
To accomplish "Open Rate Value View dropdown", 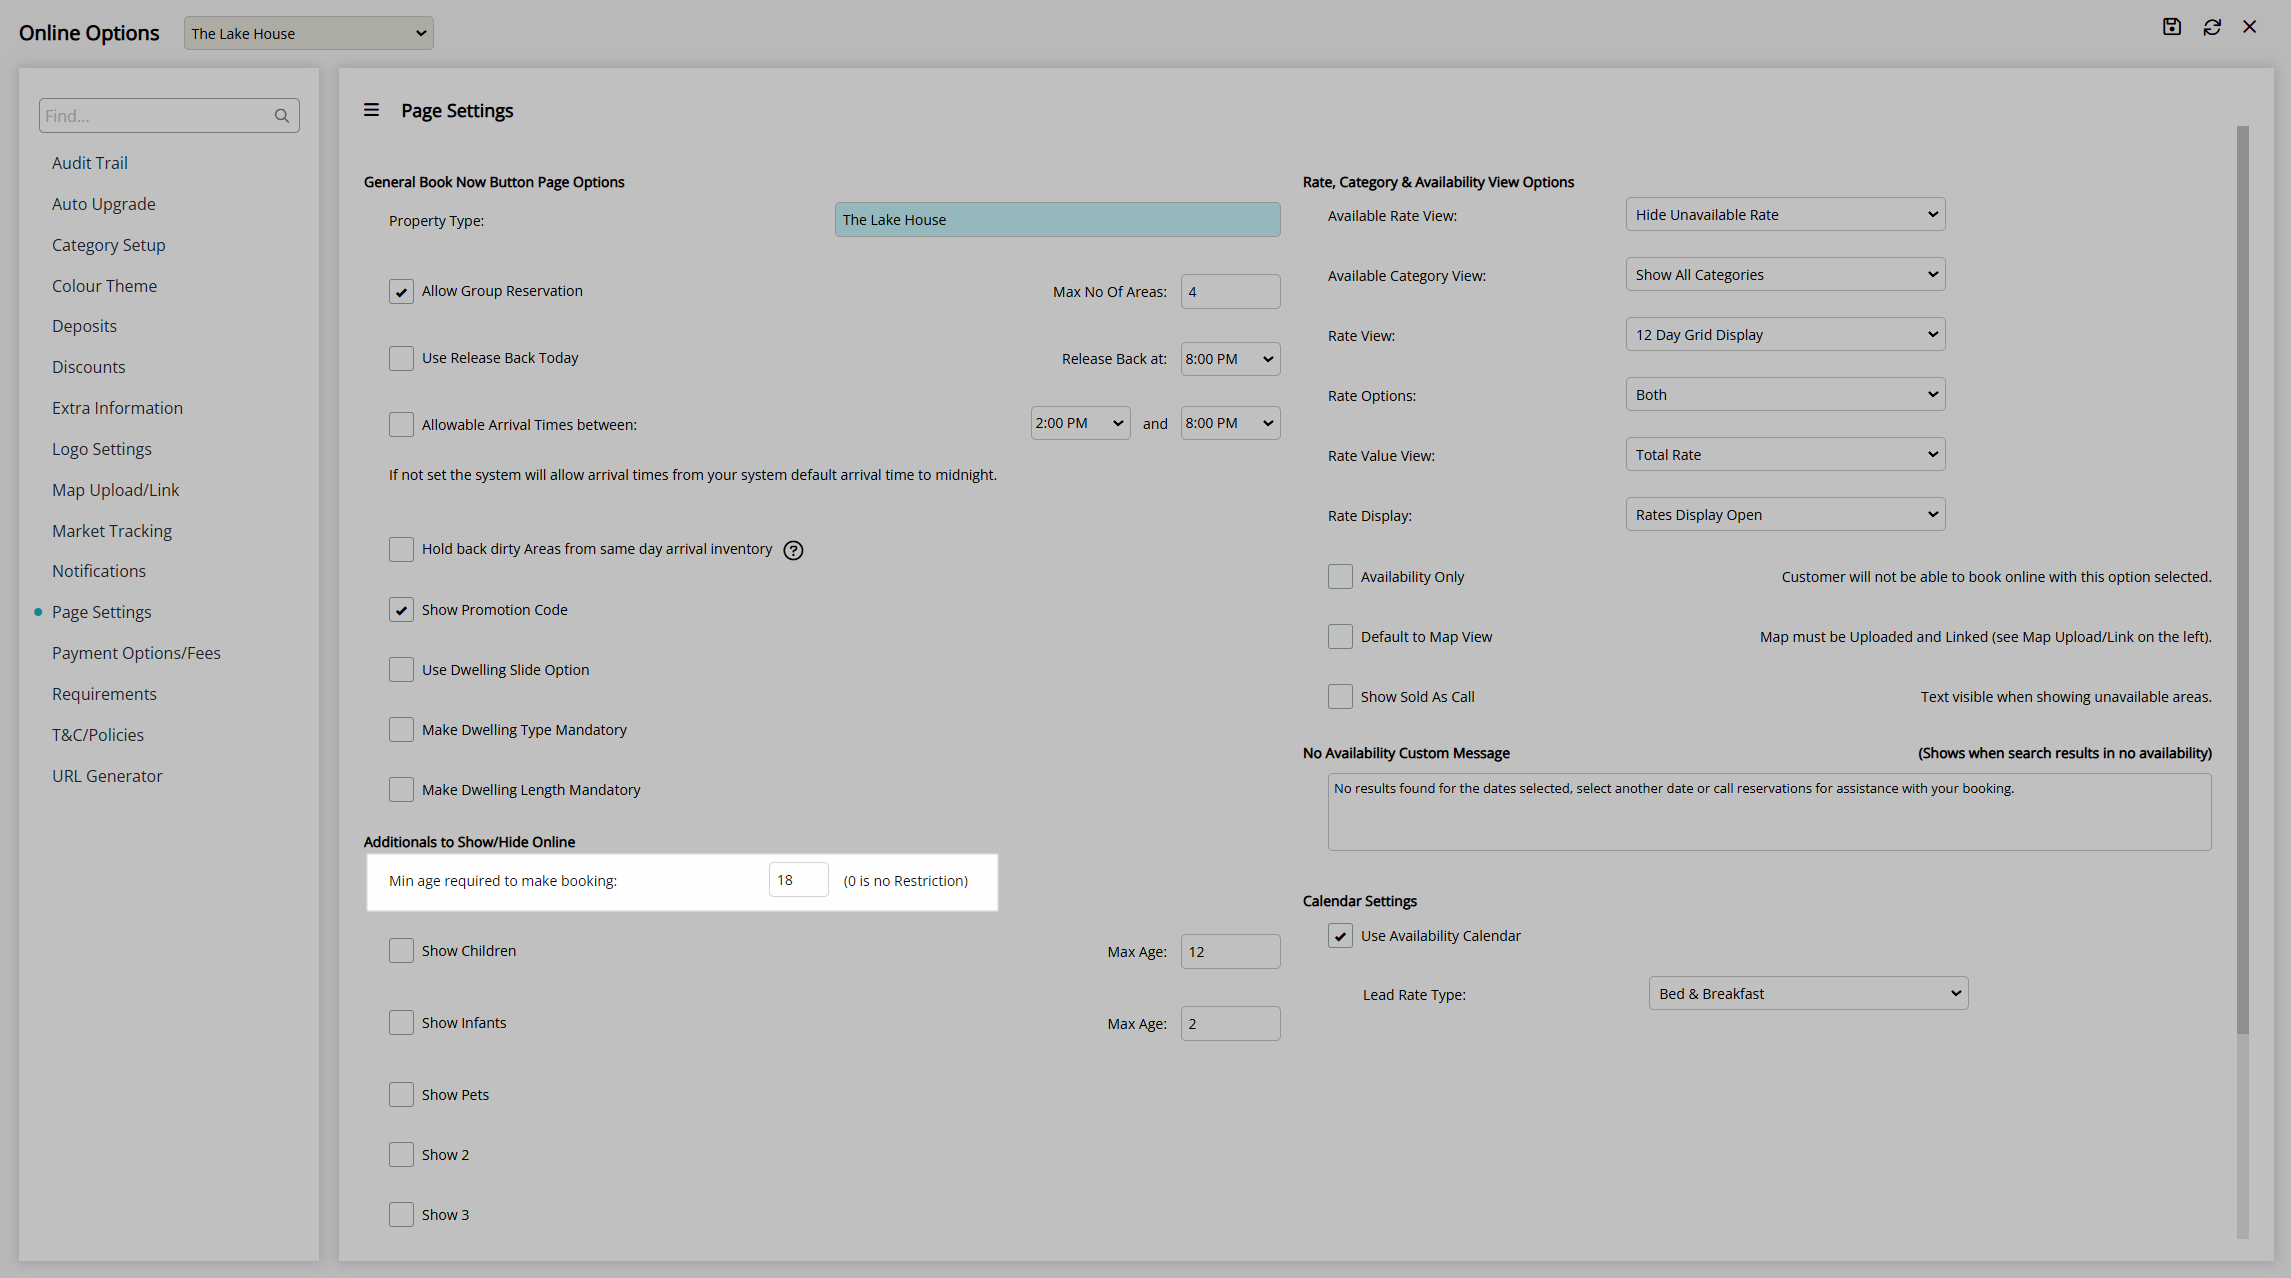I will (x=1785, y=454).
